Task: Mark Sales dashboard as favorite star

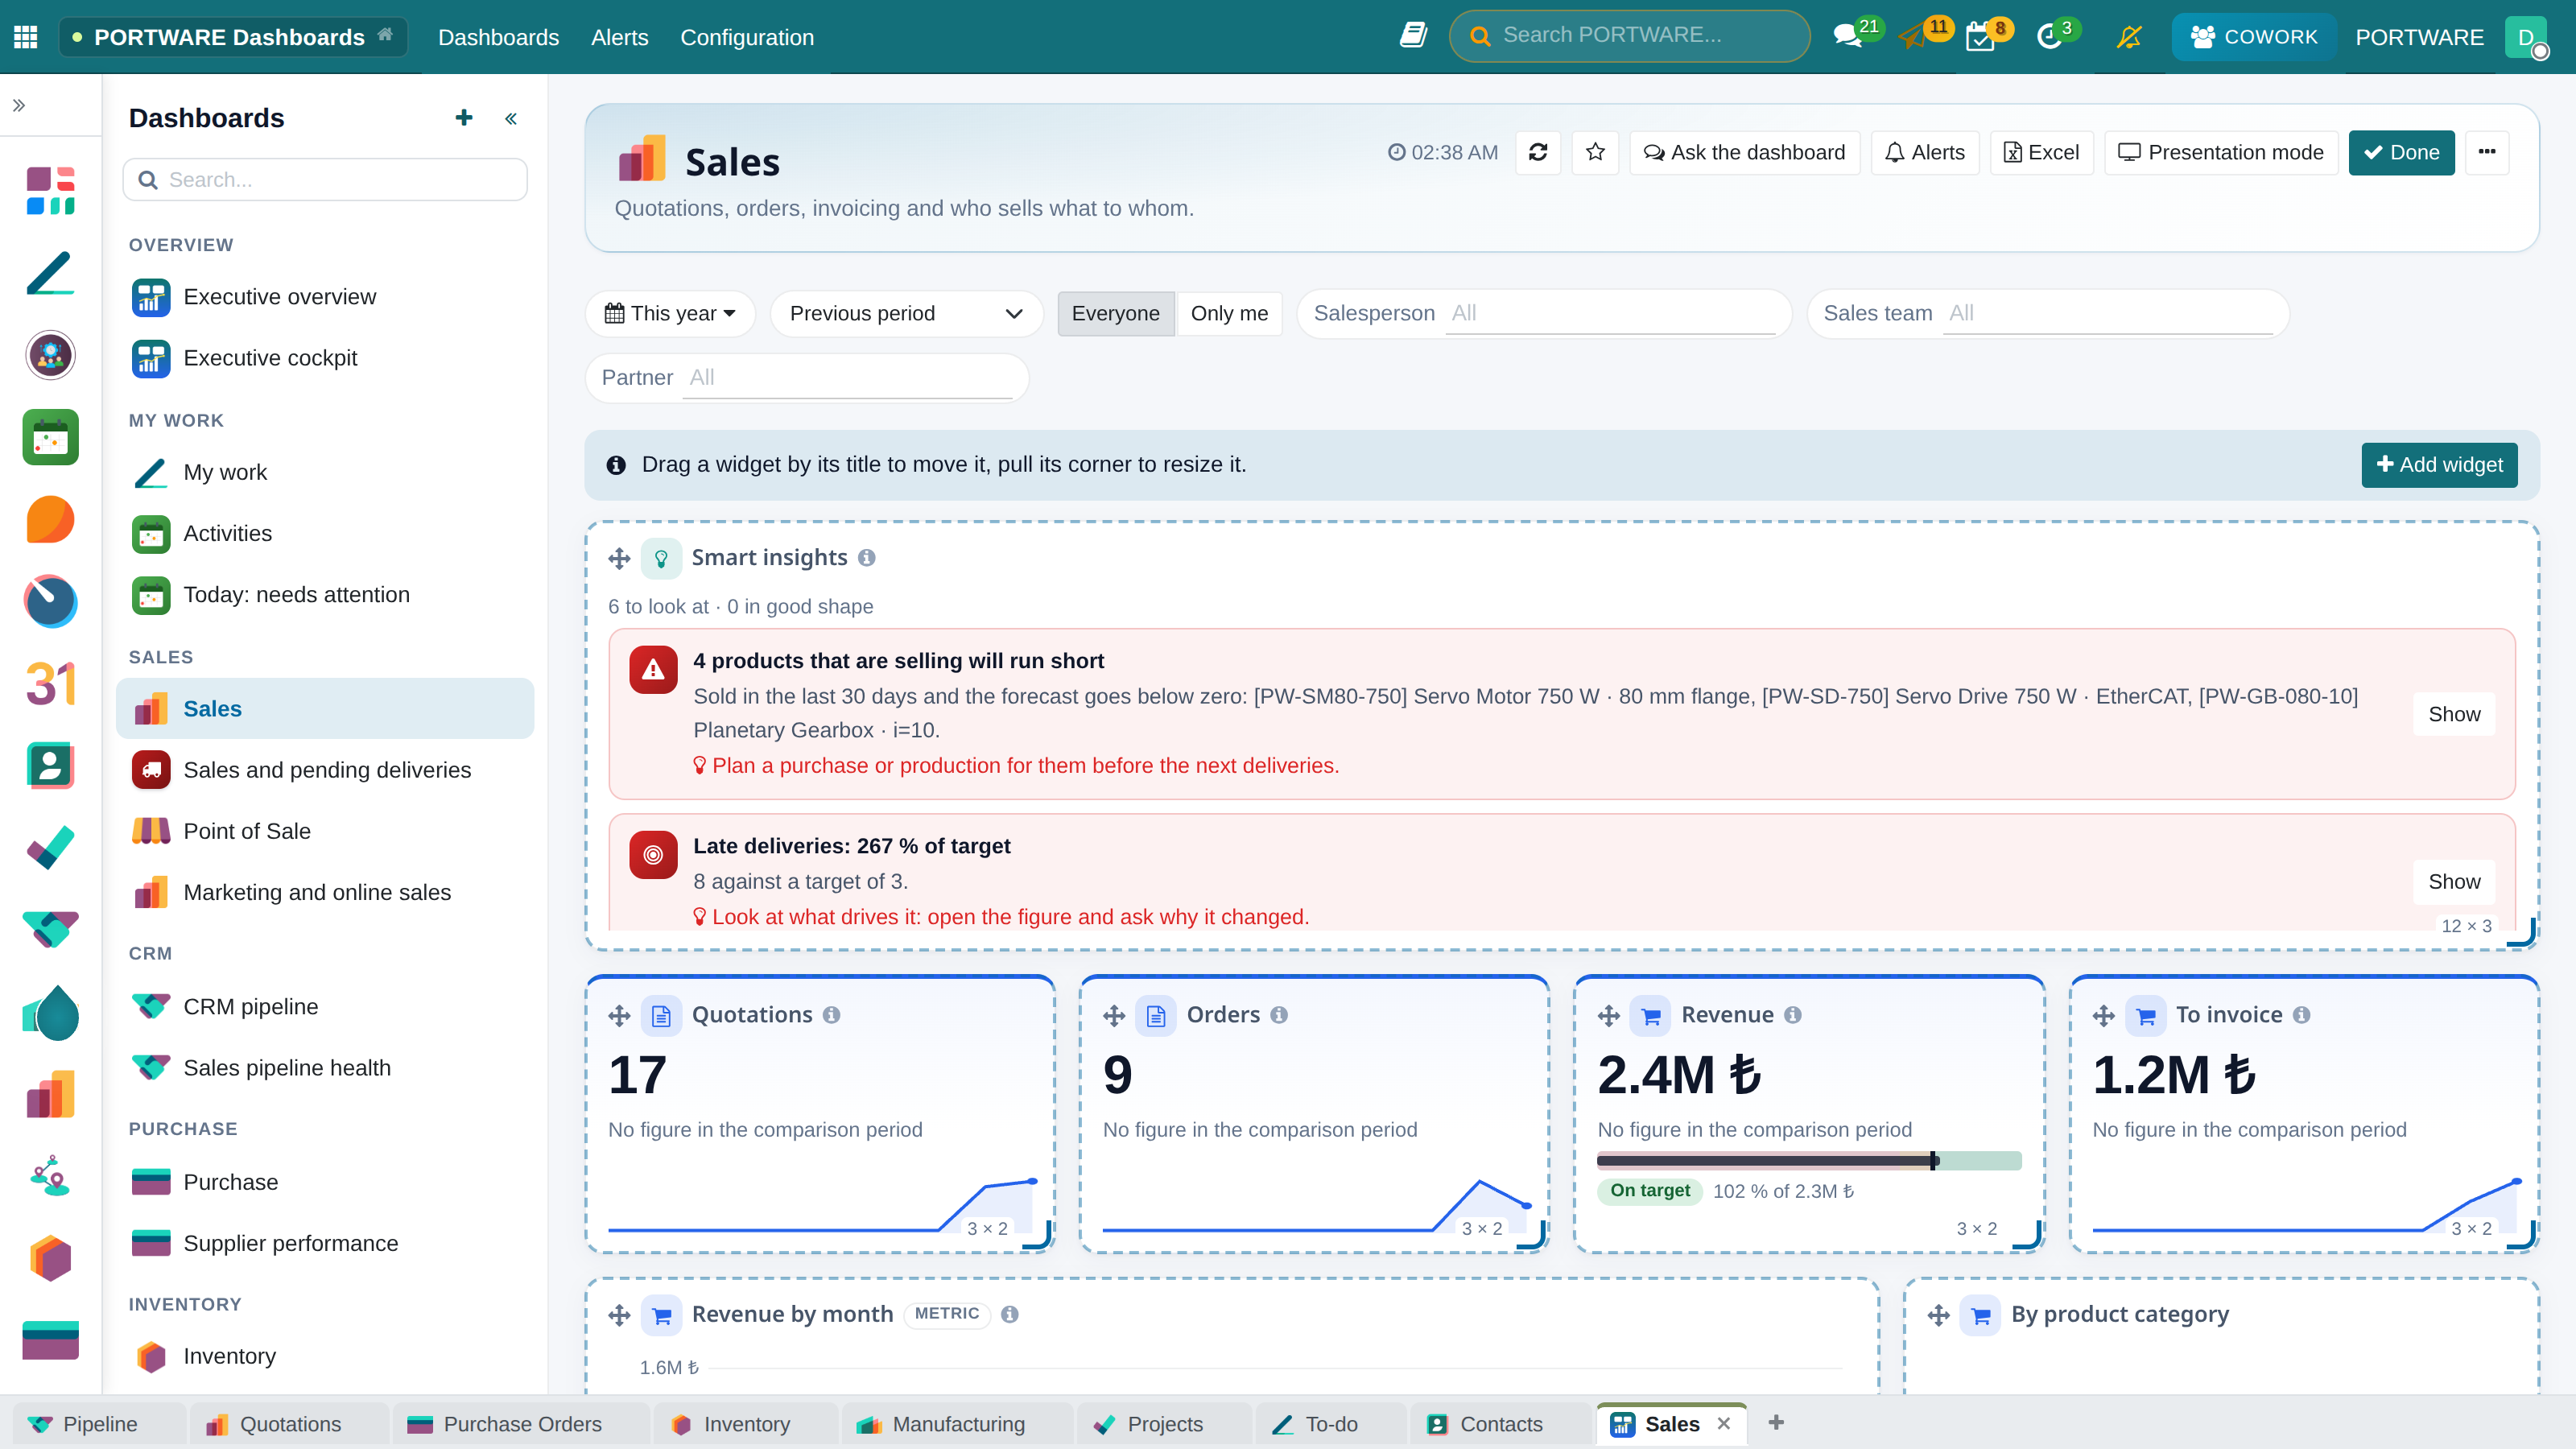Action: [x=1595, y=152]
